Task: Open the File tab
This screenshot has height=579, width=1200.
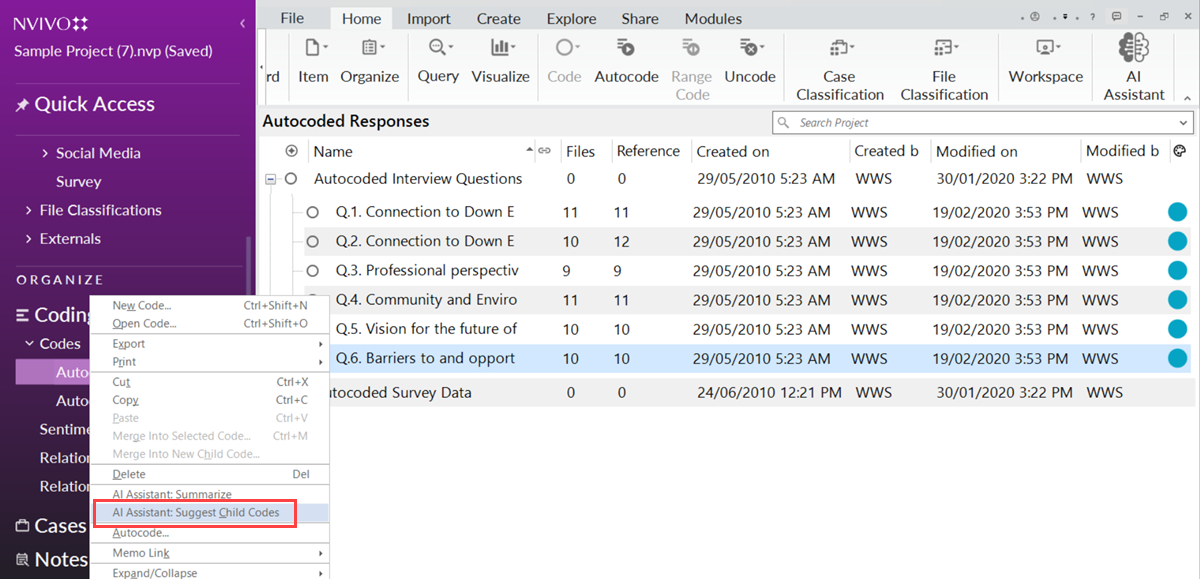Action: (x=292, y=18)
